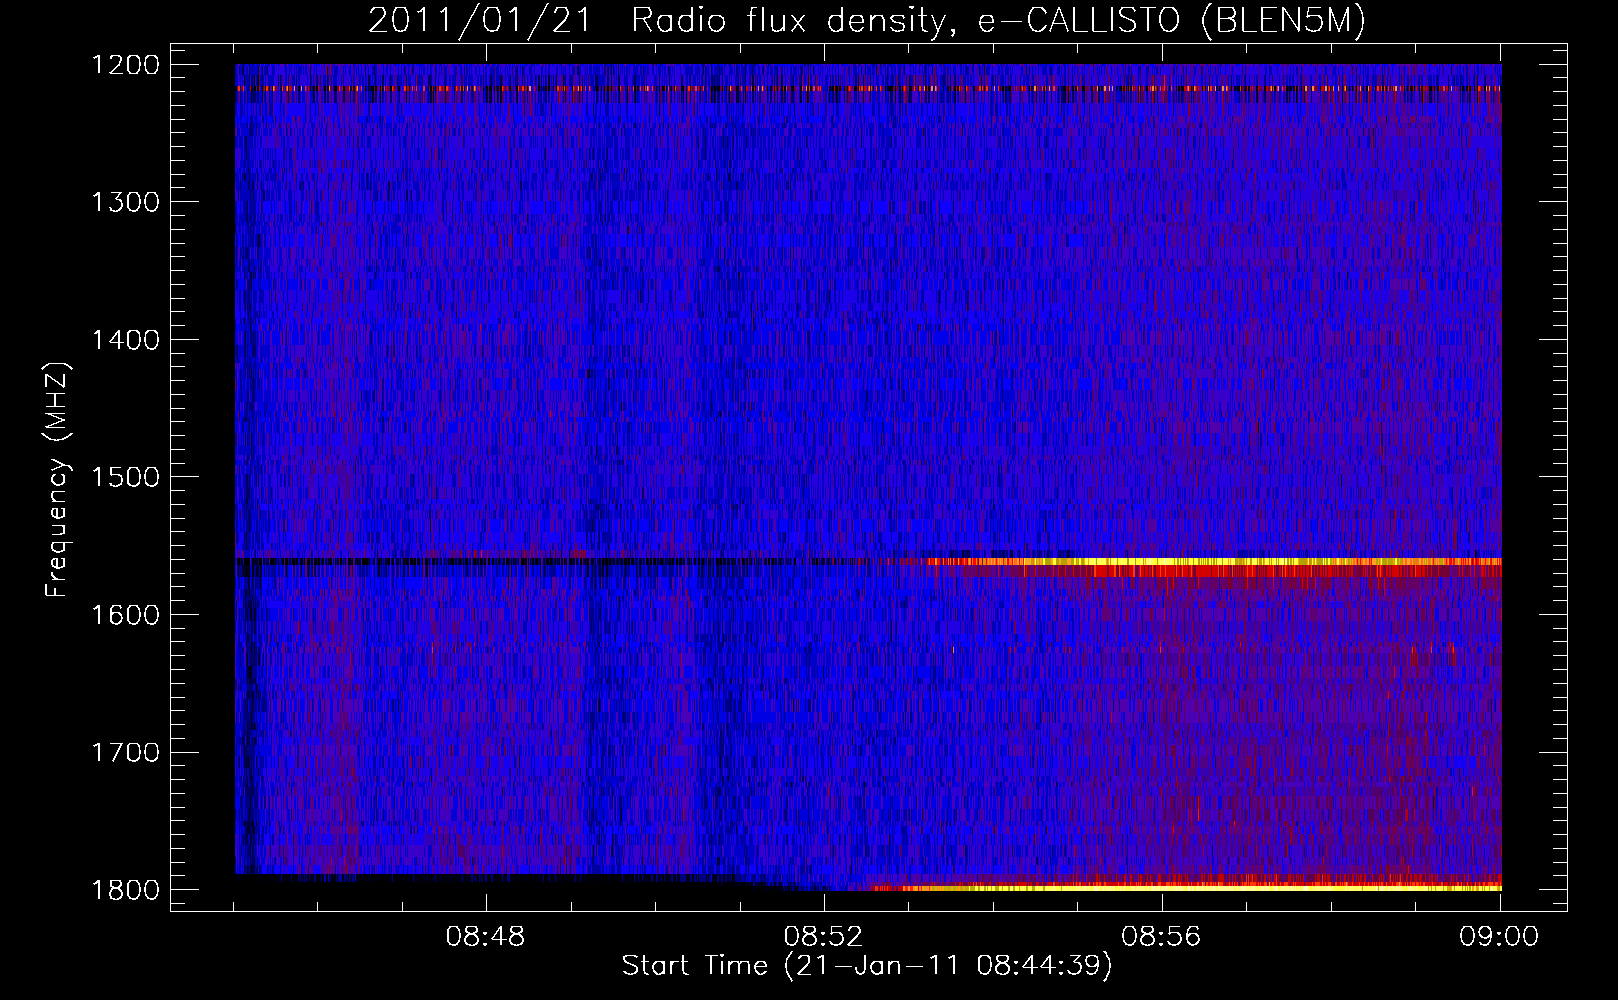Click the 1300 frequency axis label

click(125, 202)
